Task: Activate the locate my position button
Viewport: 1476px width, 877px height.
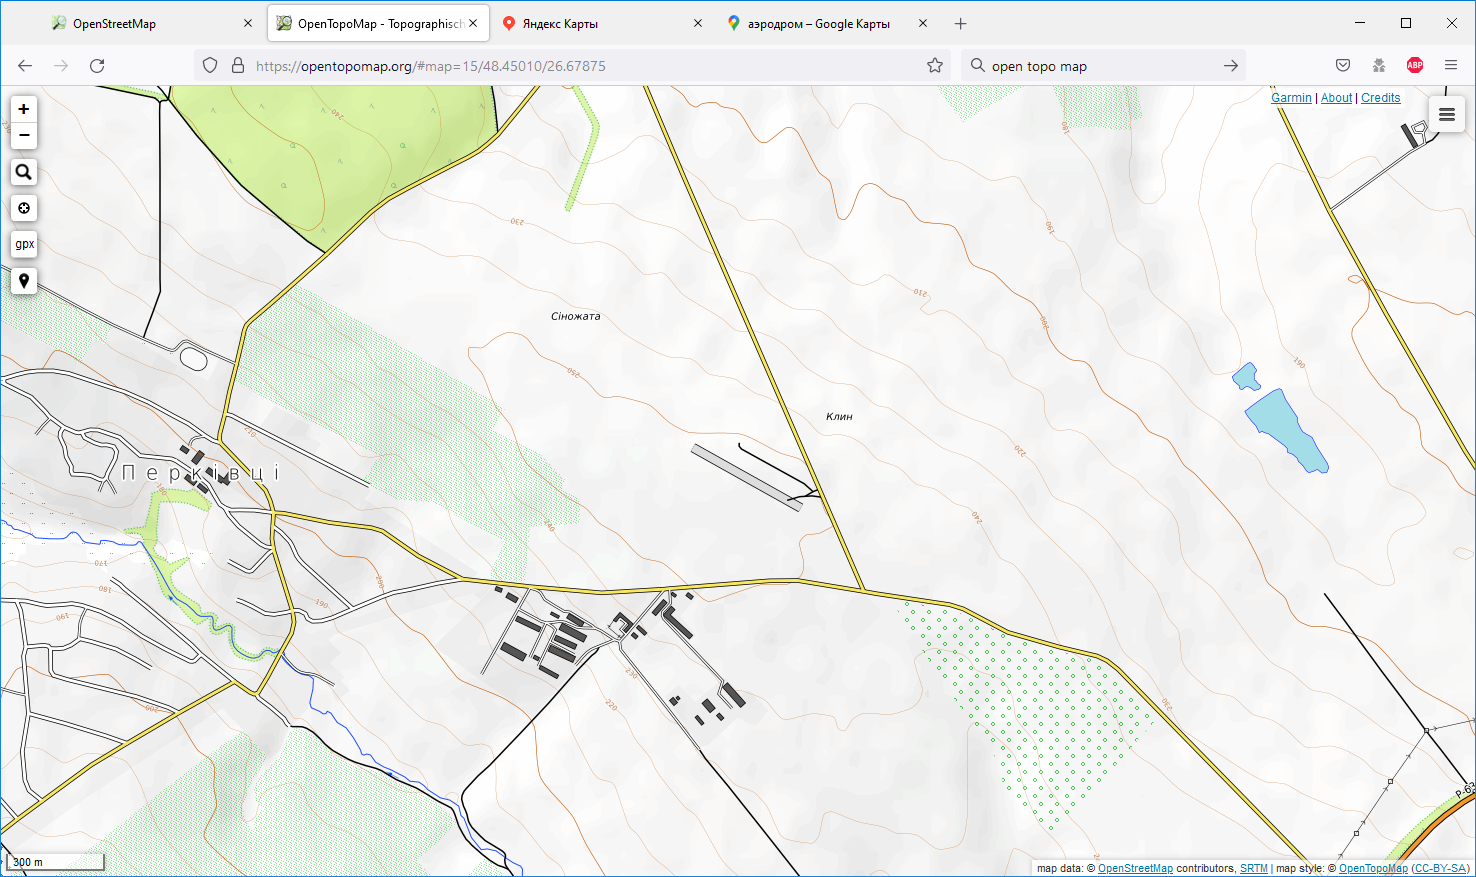Action: point(24,208)
